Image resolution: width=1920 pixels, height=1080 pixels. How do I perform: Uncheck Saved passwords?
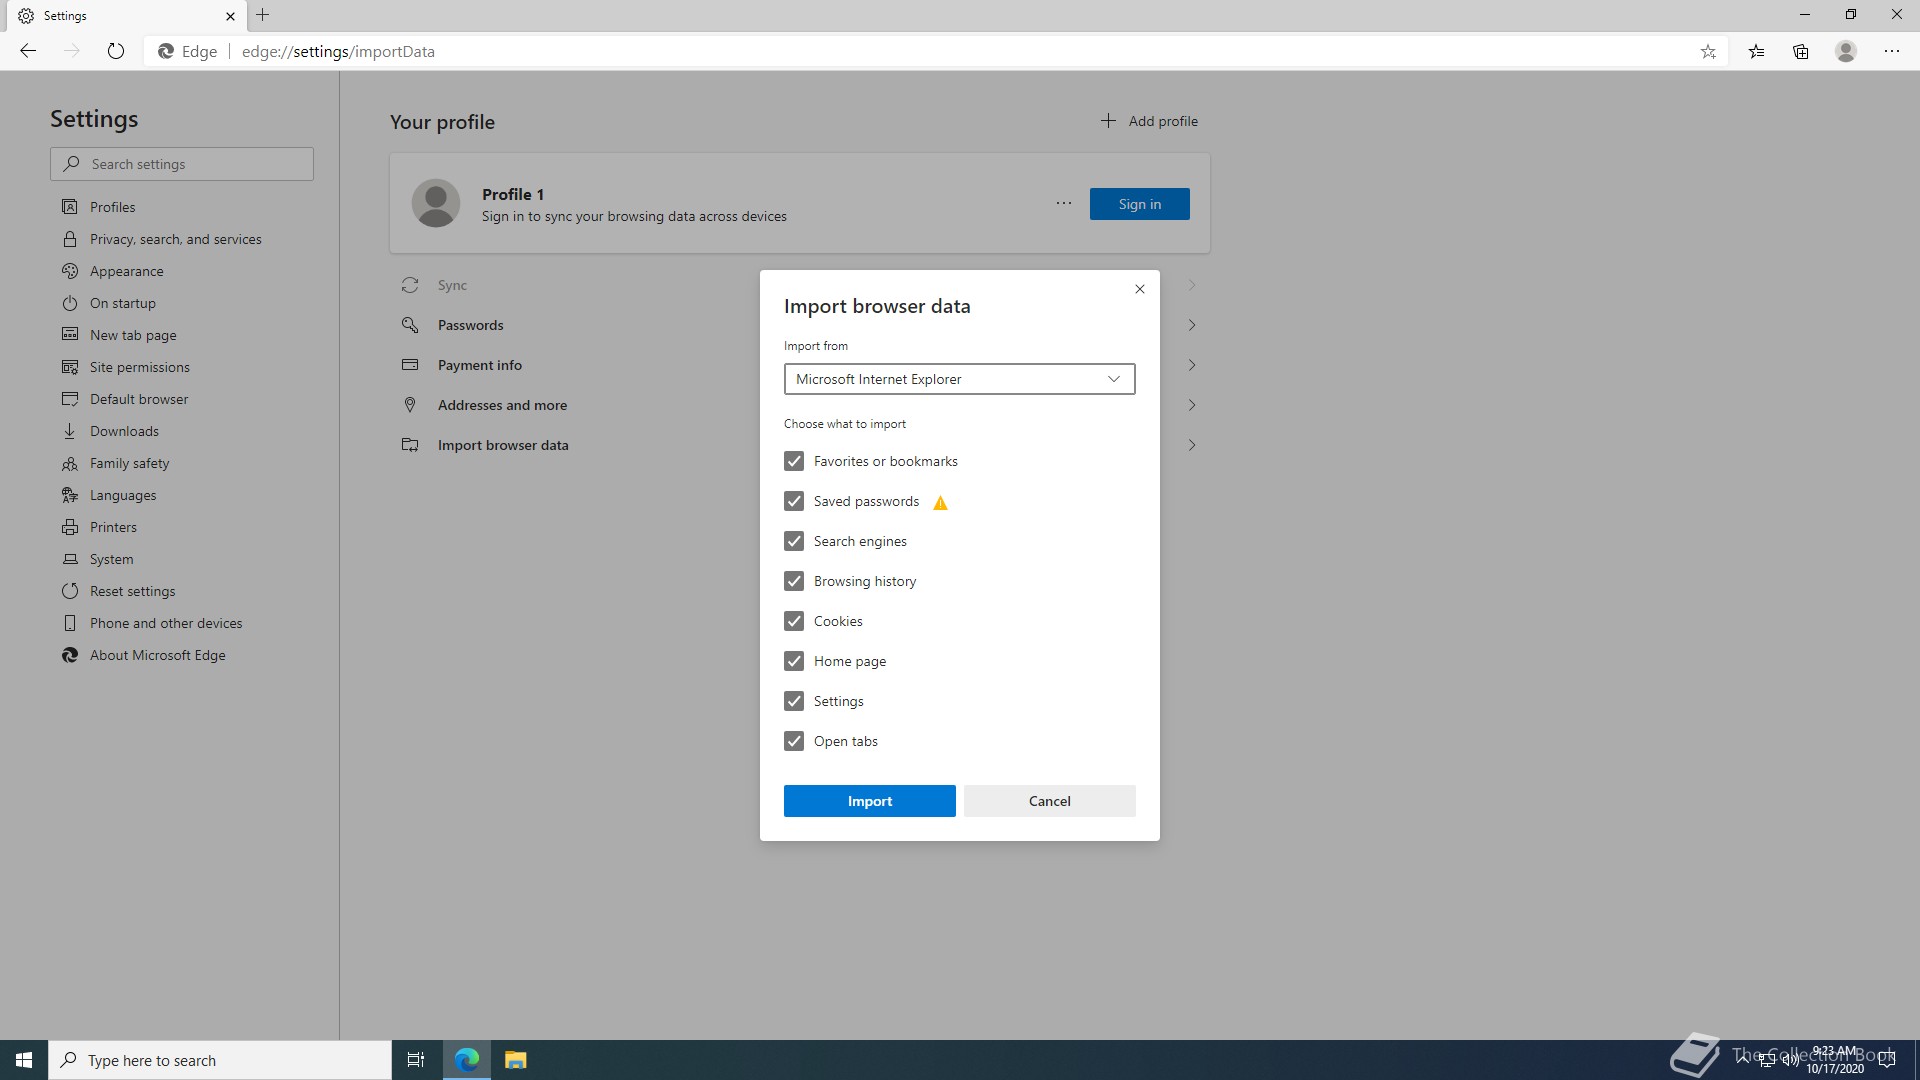[x=794, y=501]
